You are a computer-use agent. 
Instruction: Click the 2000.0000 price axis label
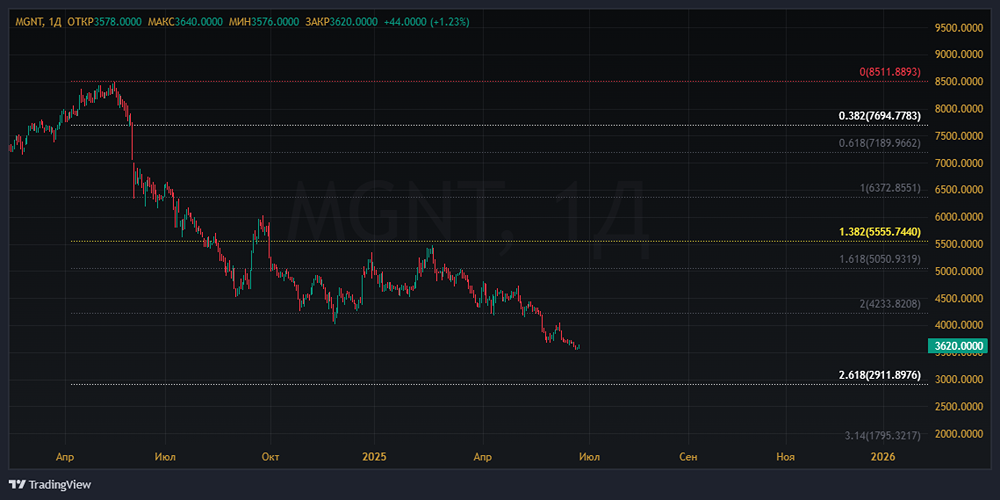pyautogui.click(x=959, y=434)
